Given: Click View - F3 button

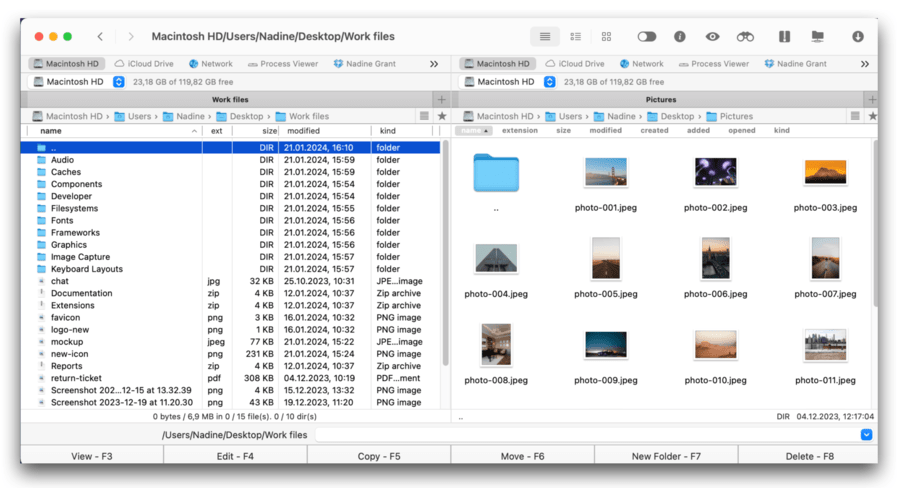Looking at the screenshot, I should [92, 456].
